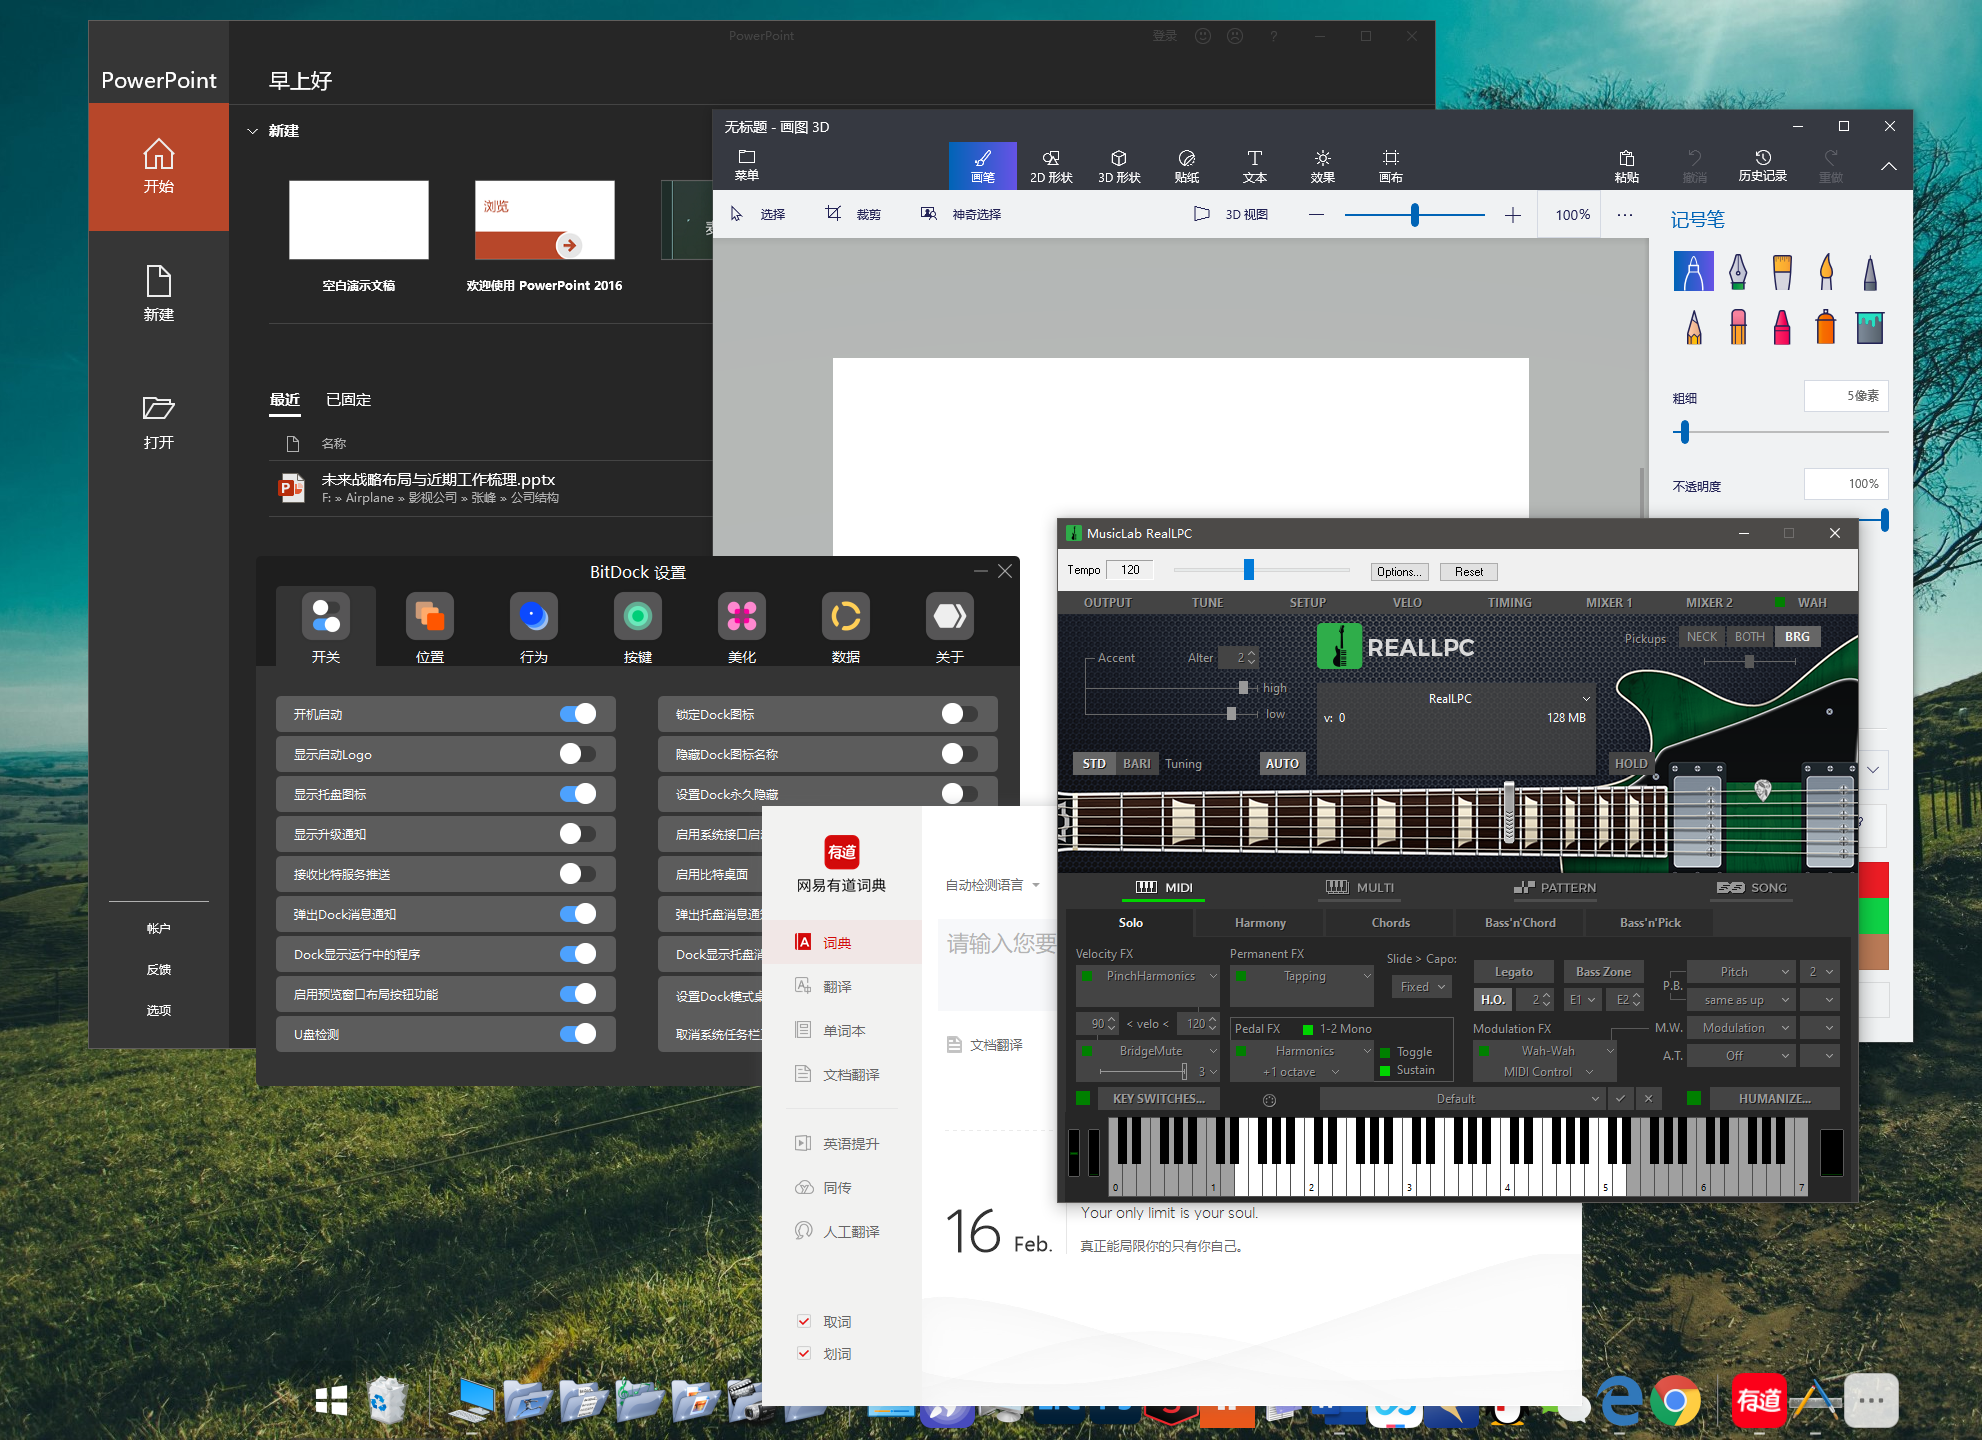The width and height of the screenshot is (1982, 1440).
Task: Click the Windows start icon in dock
Action: pyautogui.click(x=331, y=1400)
